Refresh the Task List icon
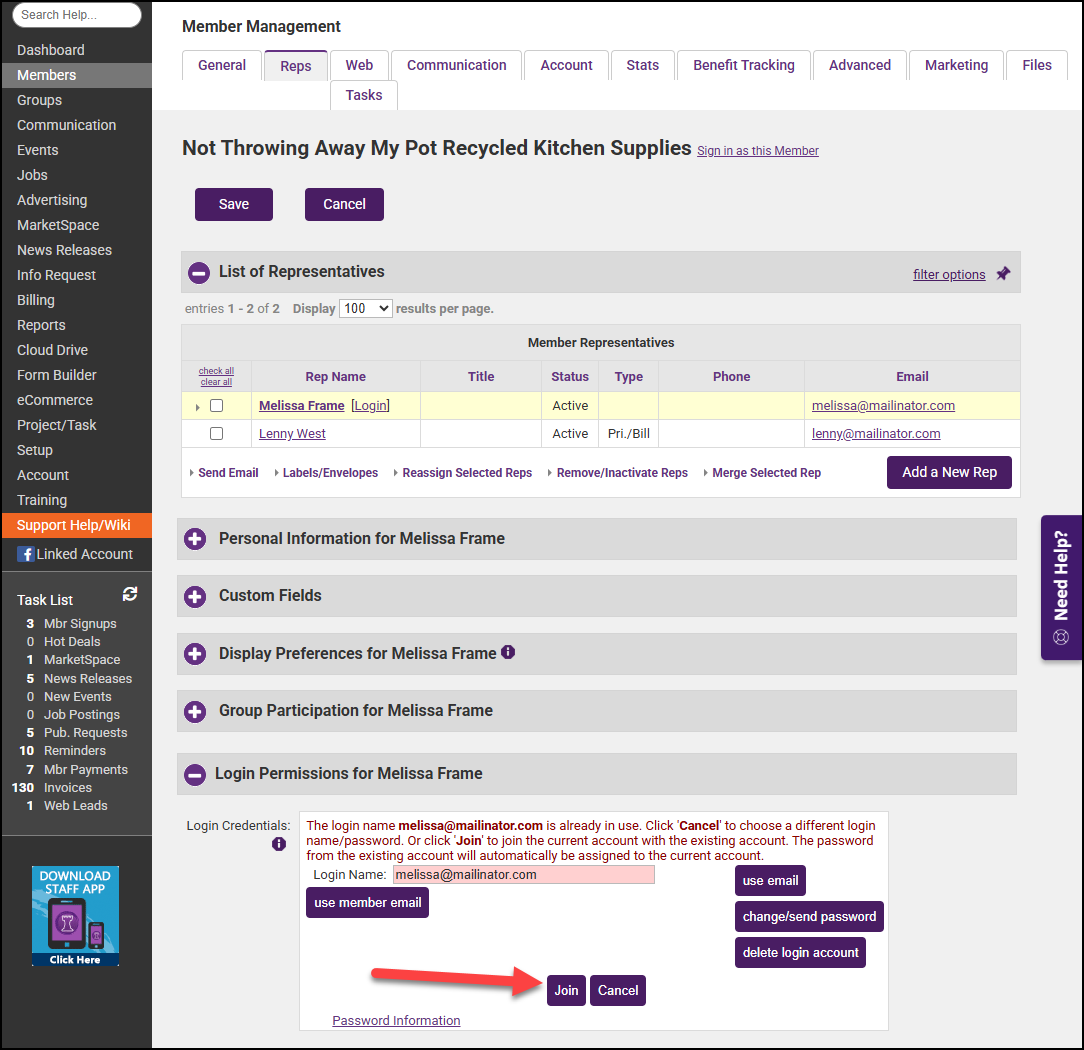 pos(130,594)
